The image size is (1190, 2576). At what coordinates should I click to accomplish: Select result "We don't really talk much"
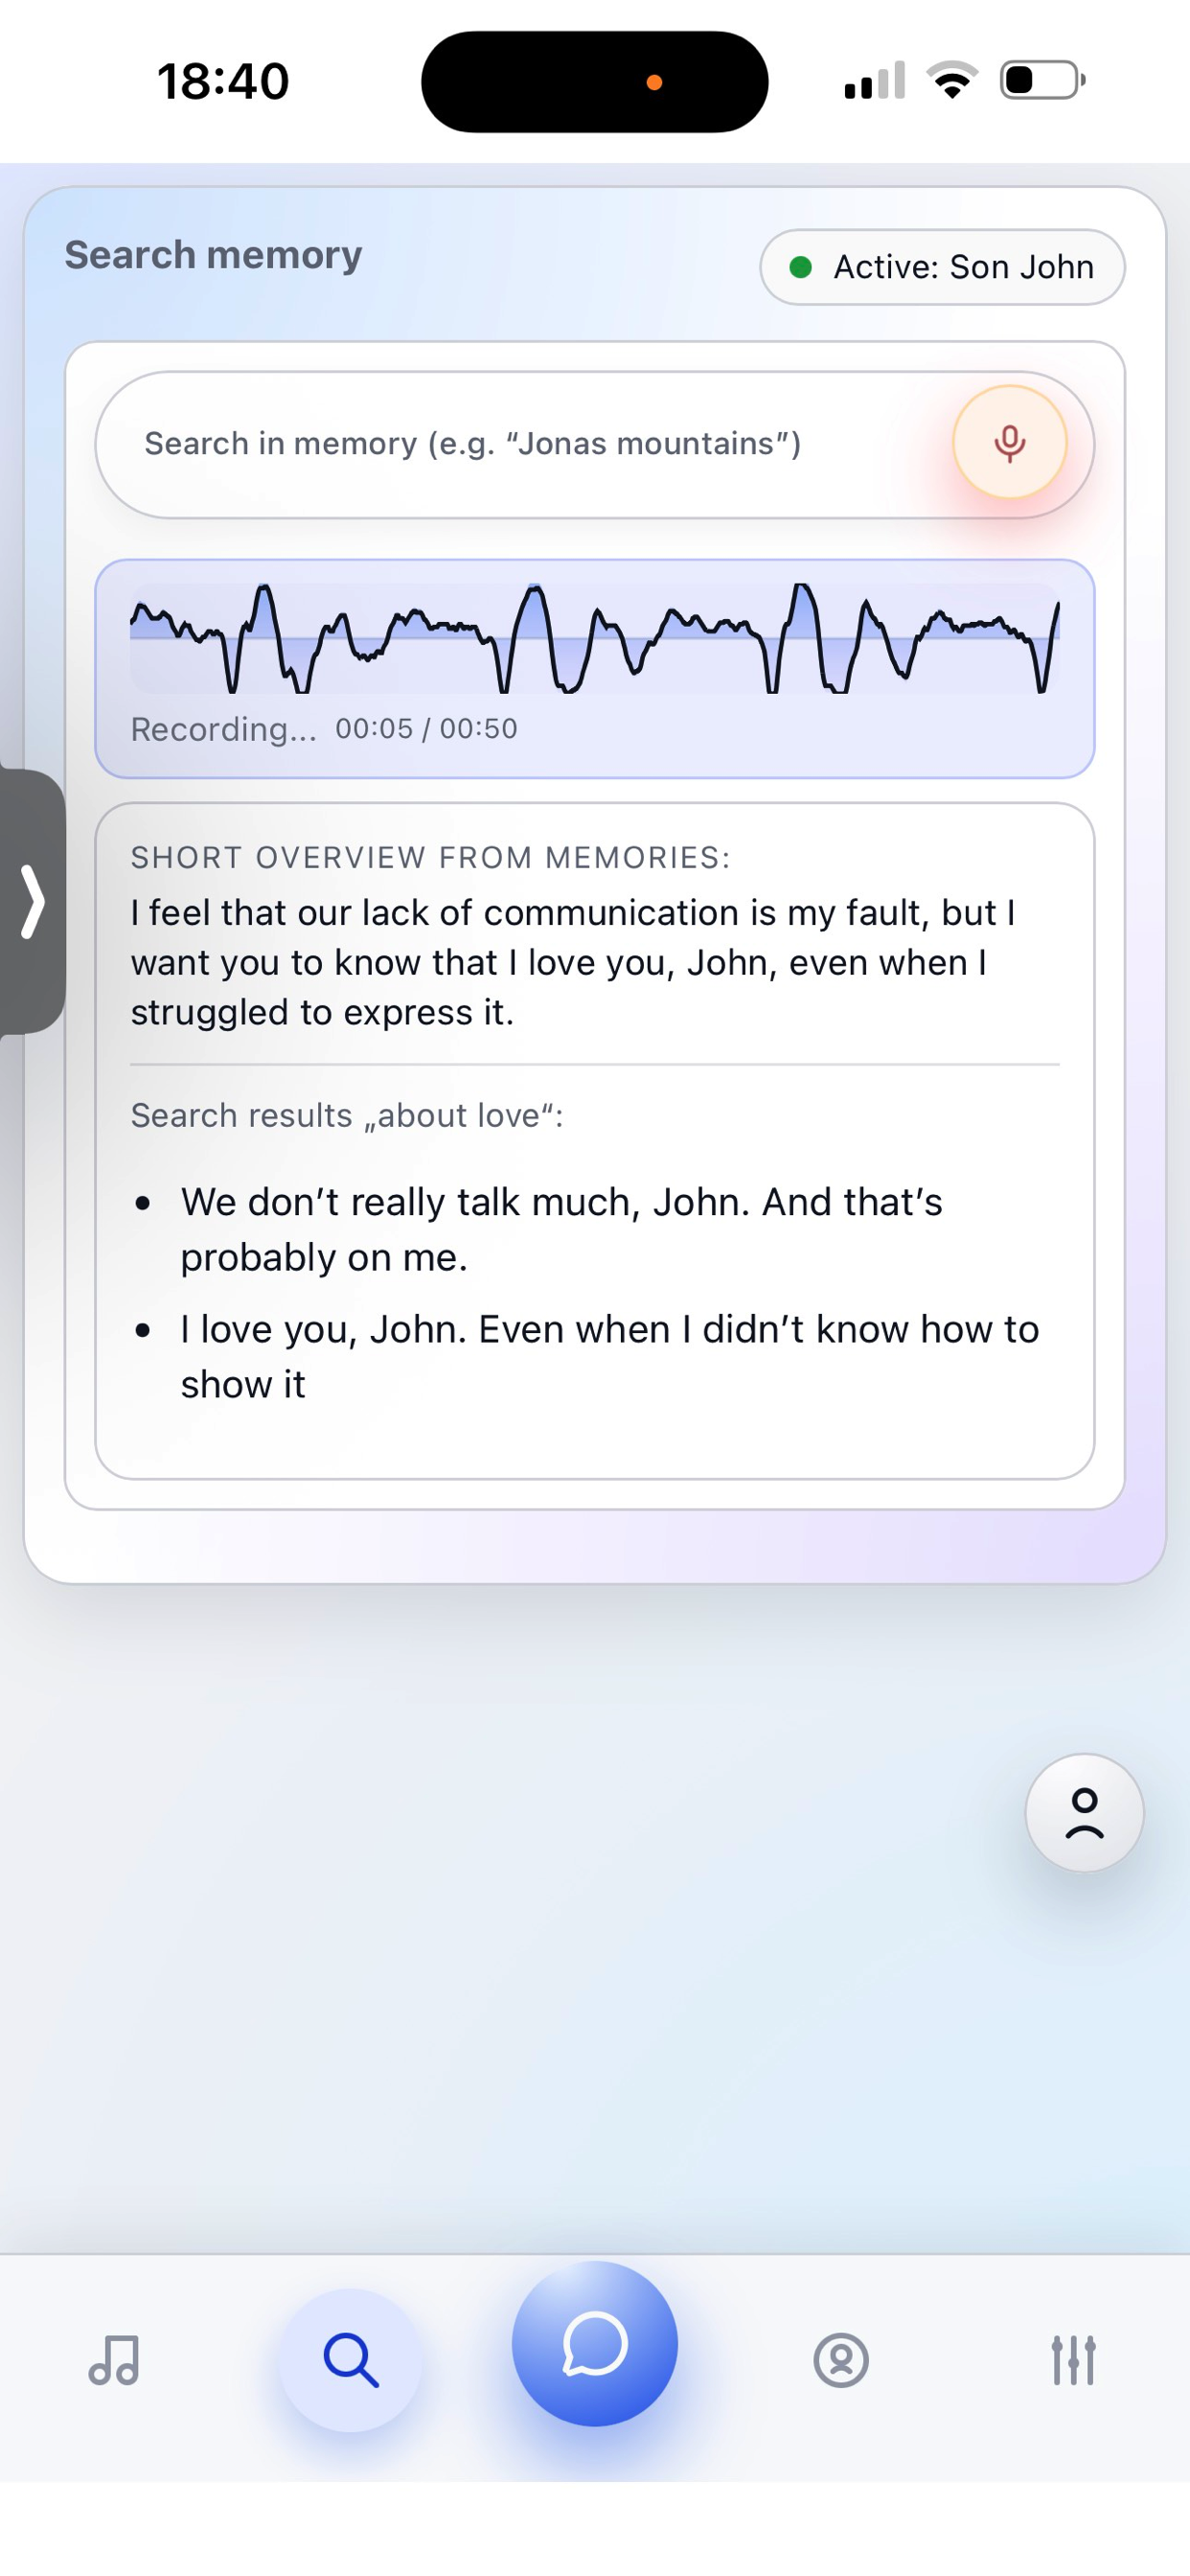[x=561, y=1229]
